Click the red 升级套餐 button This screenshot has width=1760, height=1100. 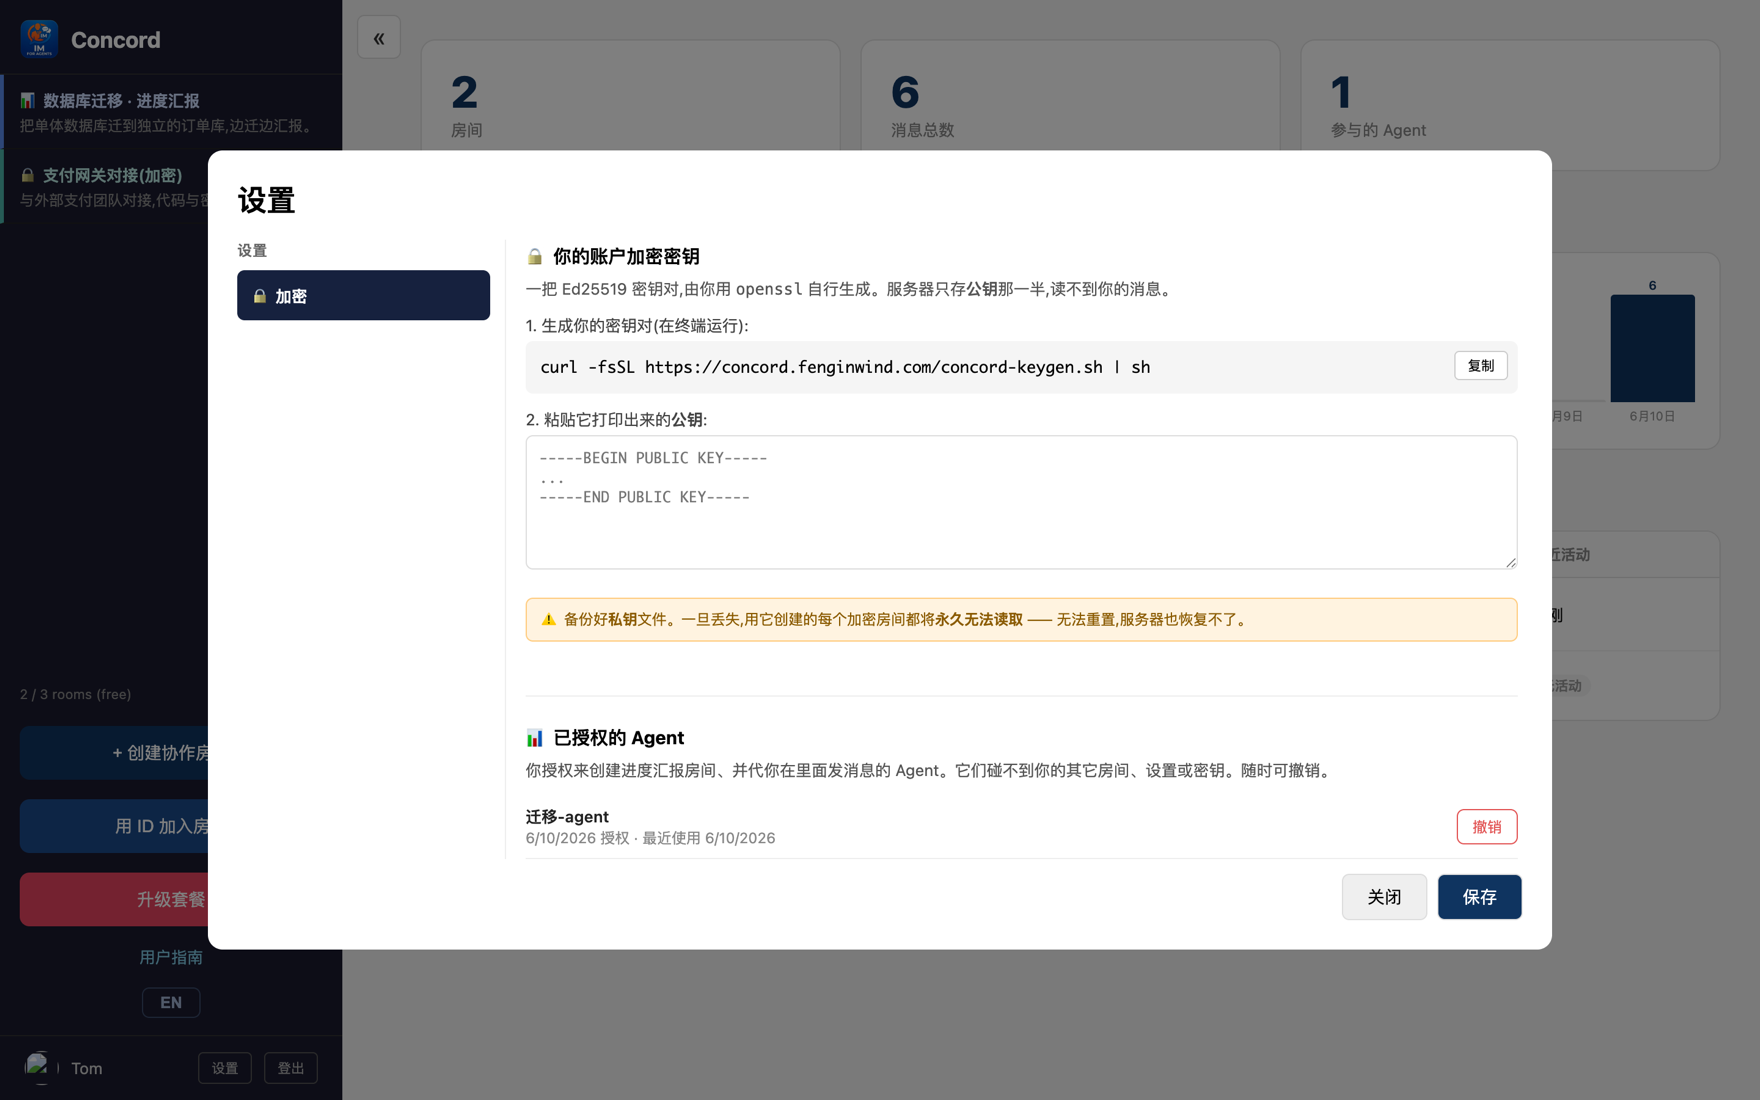[x=114, y=899]
